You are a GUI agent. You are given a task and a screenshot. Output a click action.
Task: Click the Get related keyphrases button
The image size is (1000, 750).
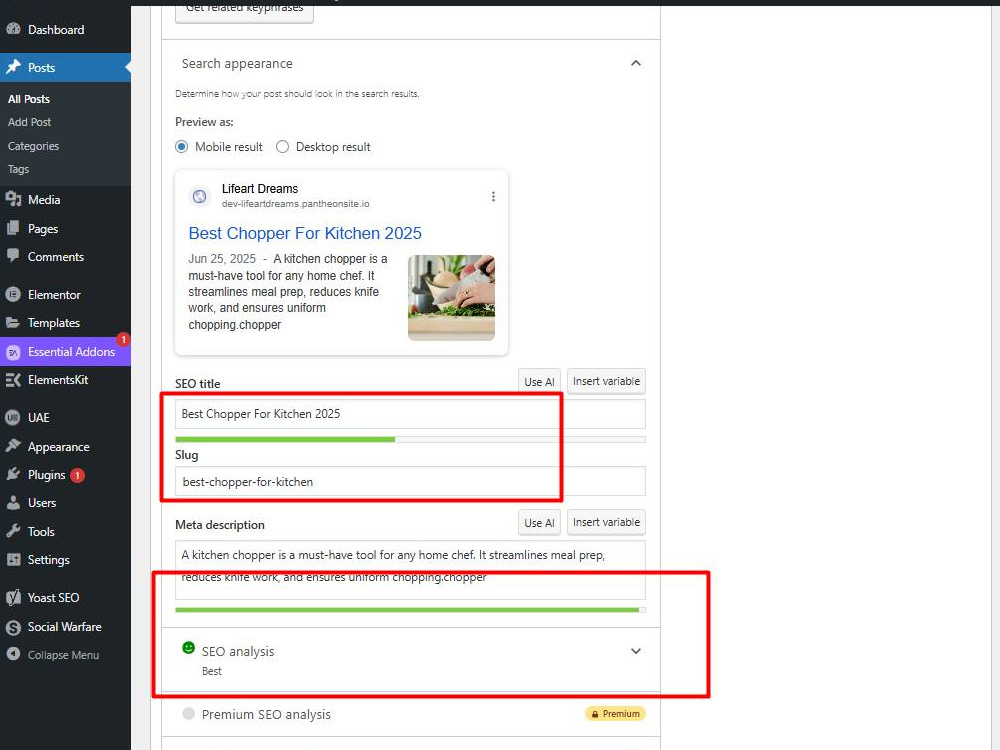[244, 12]
